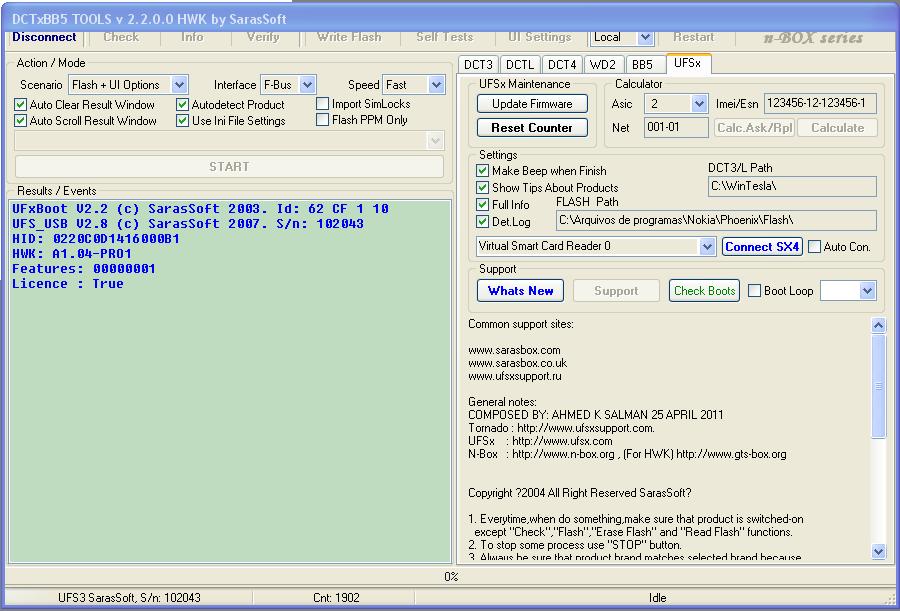Click the Imei/Esn input field
This screenshot has height=611, width=900.
[x=820, y=104]
